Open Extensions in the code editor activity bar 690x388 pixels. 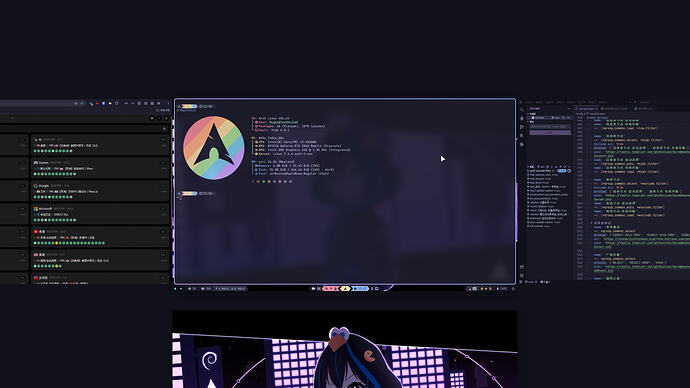coord(522,144)
